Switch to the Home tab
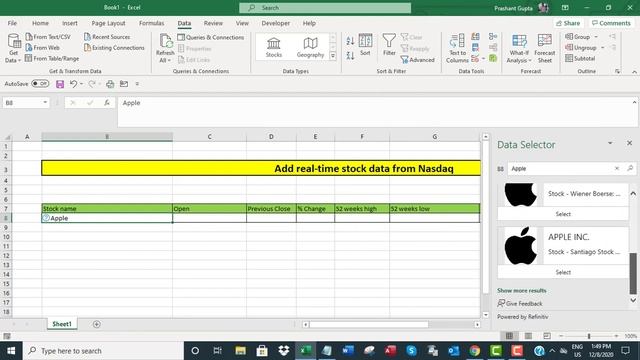 [x=40, y=23]
